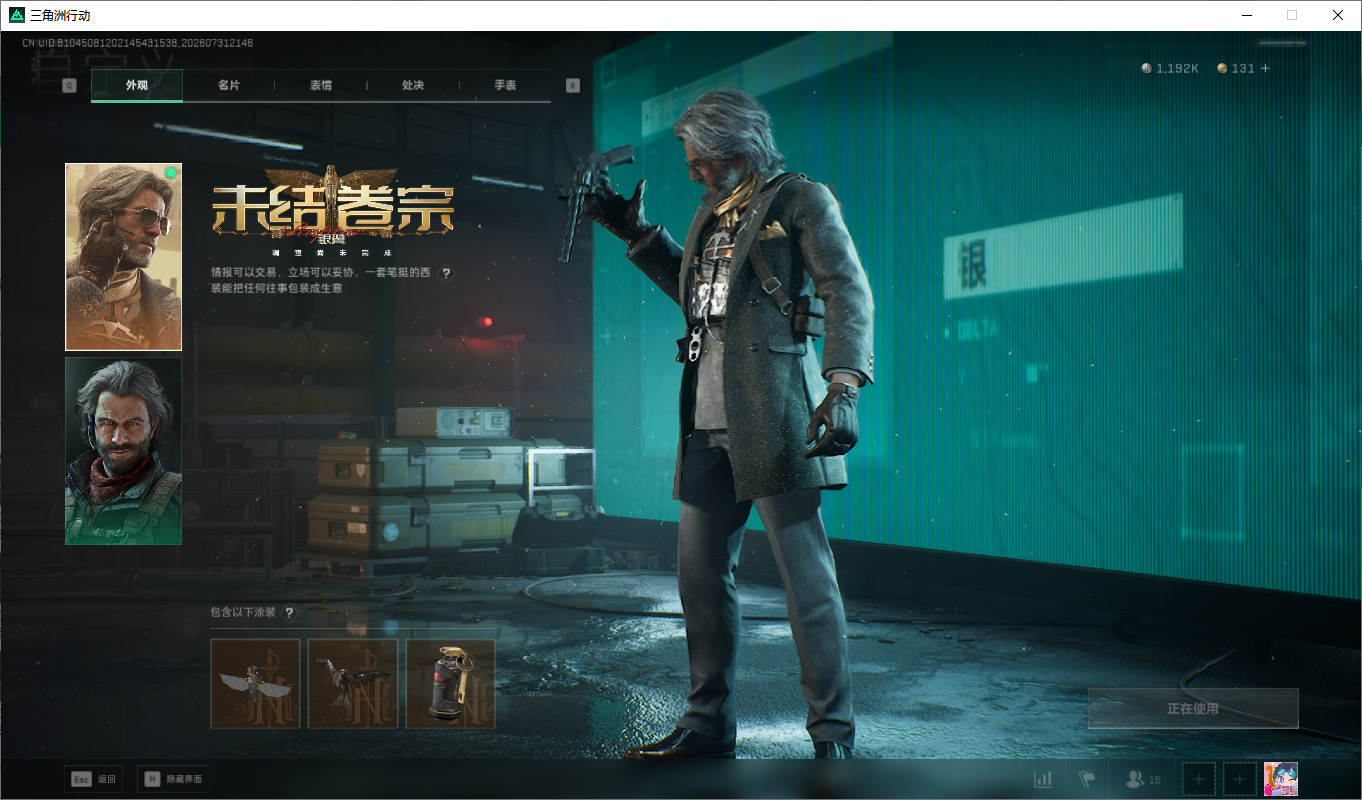
Task: Open the 名片 tab
Action: [229, 85]
